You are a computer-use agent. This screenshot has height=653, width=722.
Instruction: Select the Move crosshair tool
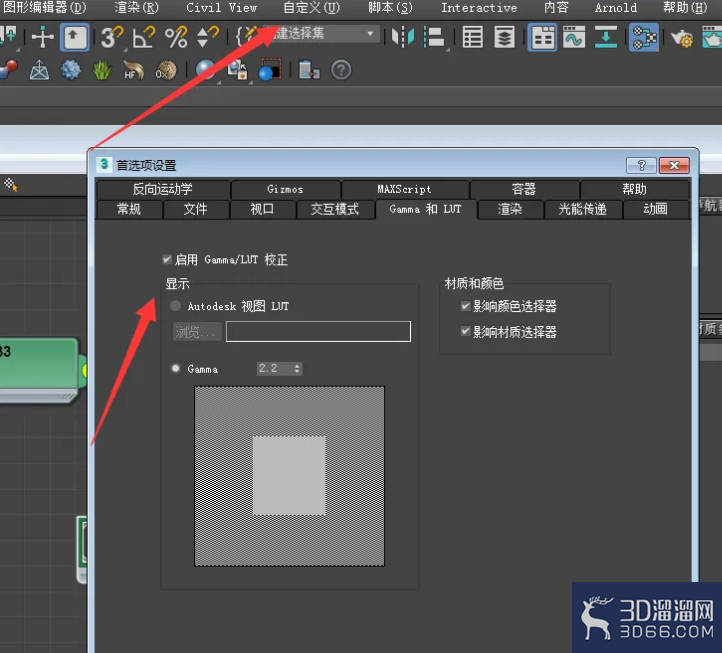click(42, 37)
